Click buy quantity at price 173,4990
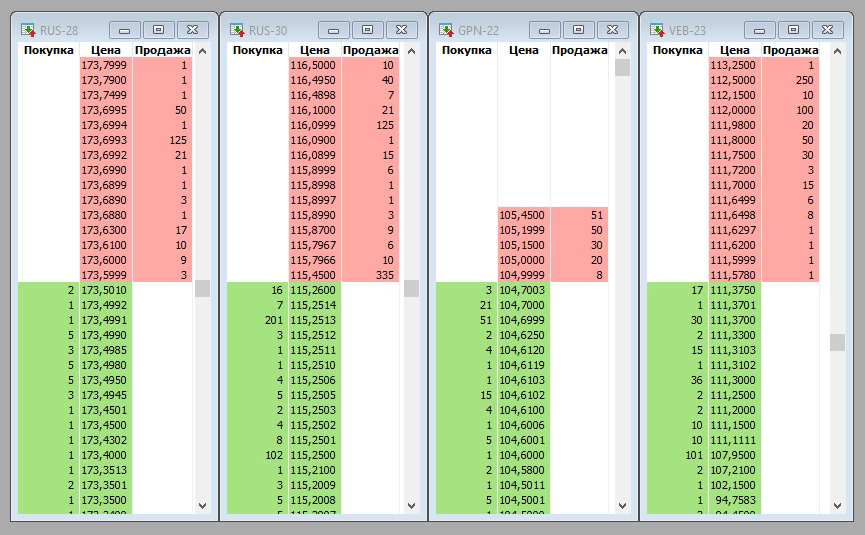865x535 pixels. coord(49,335)
